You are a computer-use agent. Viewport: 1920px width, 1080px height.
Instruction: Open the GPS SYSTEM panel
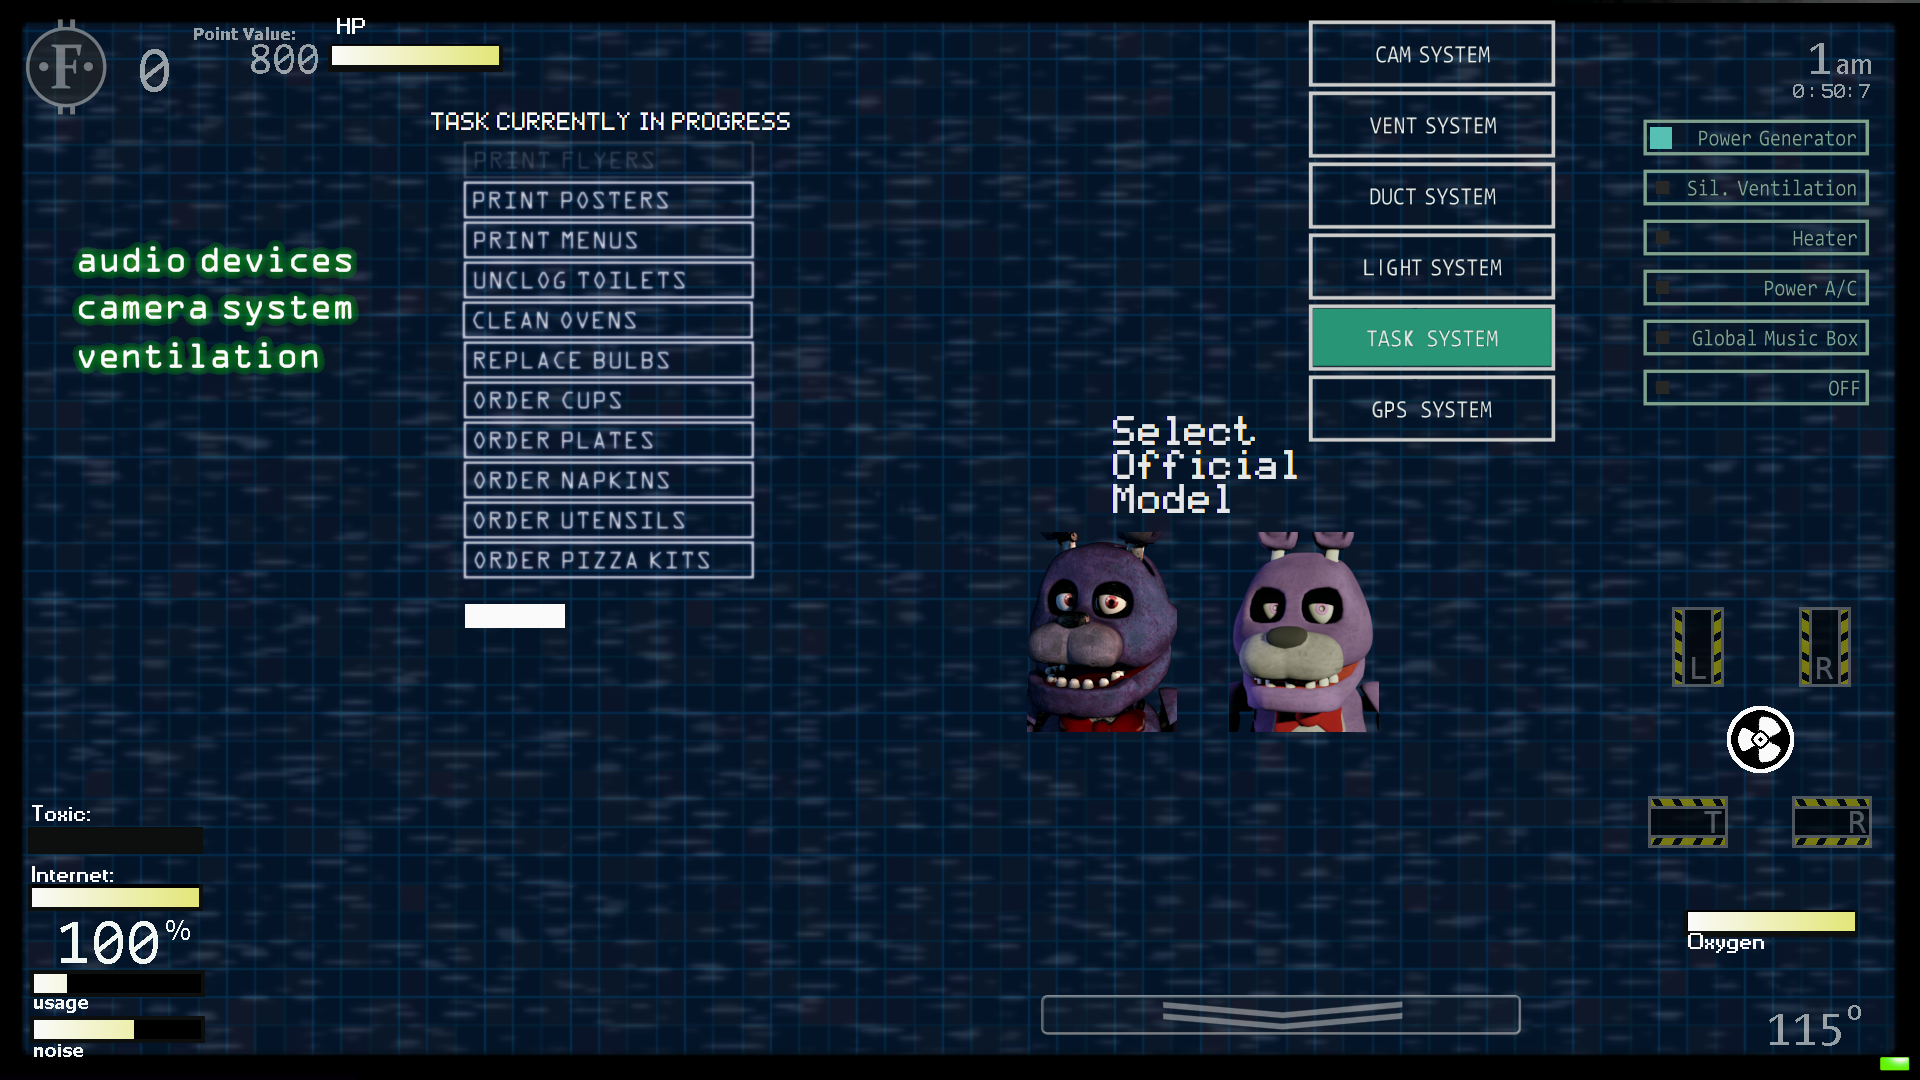point(1431,409)
